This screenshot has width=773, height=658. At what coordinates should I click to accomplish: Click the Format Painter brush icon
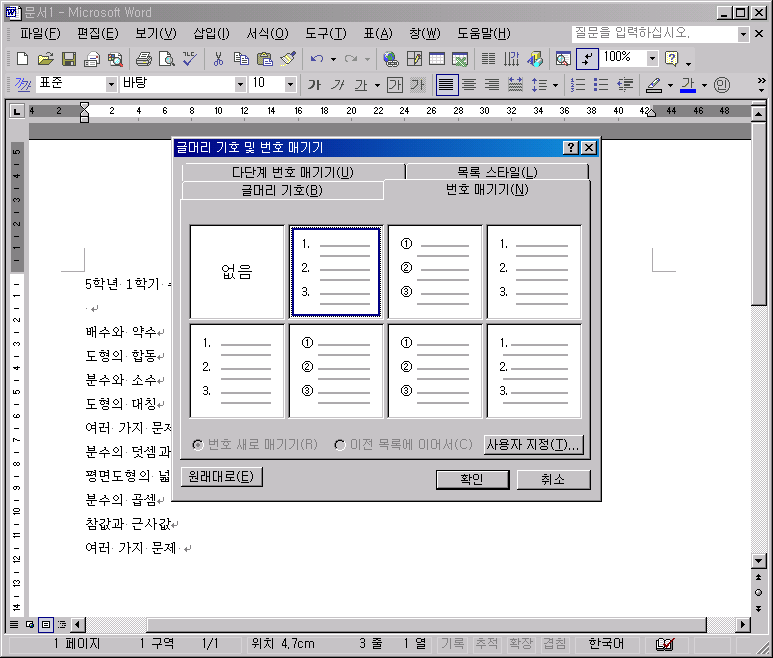pyautogui.click(x=288, y=59)
